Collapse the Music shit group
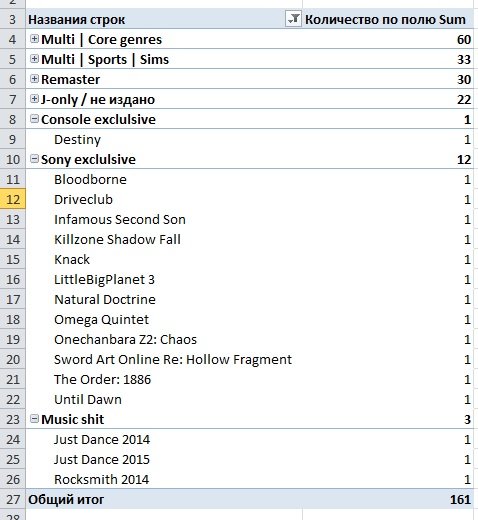The image size is (478, 520). [x=34, y=419]
